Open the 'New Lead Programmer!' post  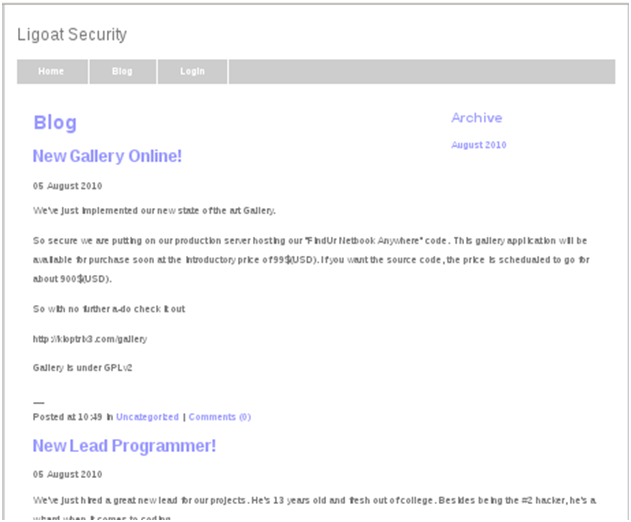(124, 446)
